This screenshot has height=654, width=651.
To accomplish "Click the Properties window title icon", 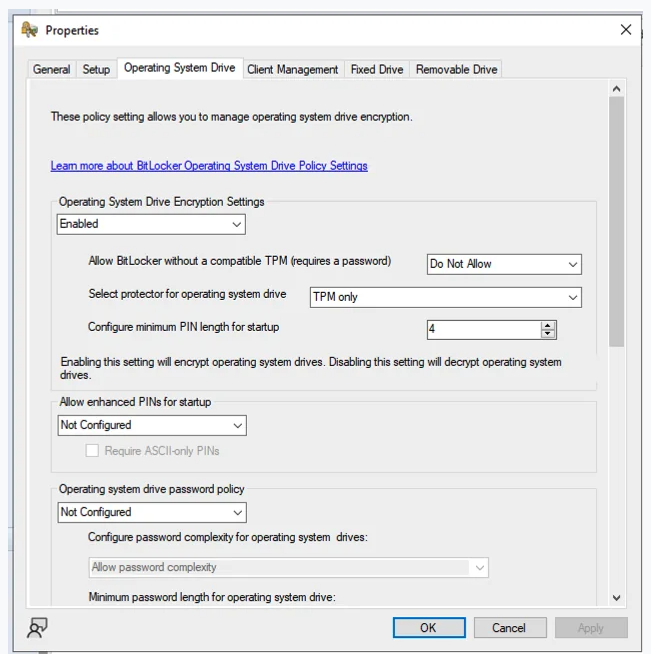I will coord(30,30).
